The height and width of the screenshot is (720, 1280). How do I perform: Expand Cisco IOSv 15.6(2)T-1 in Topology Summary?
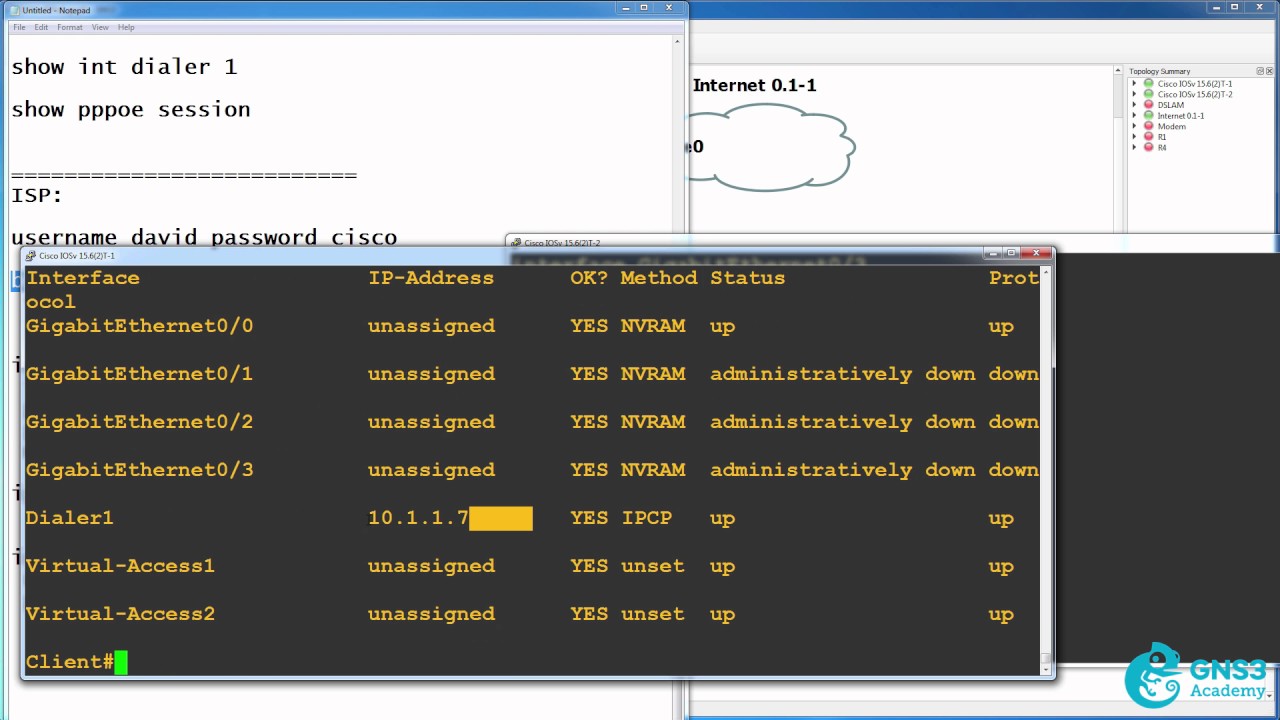click(x=1134, y=84)
